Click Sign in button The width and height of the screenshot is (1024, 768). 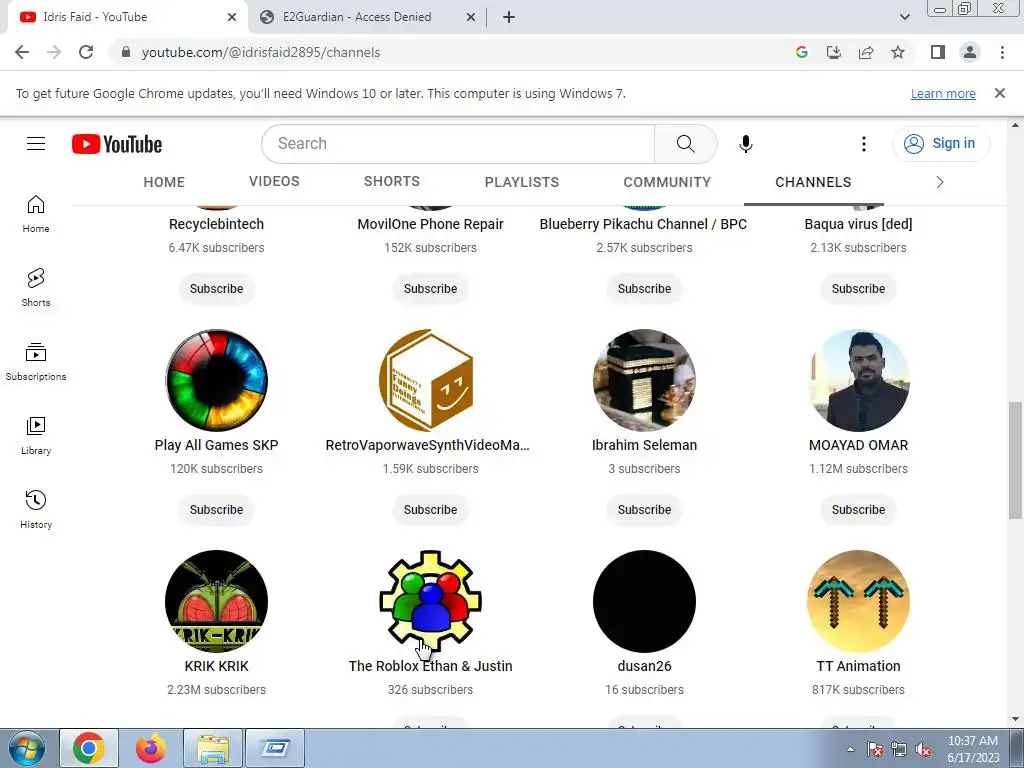pos(941,144)
